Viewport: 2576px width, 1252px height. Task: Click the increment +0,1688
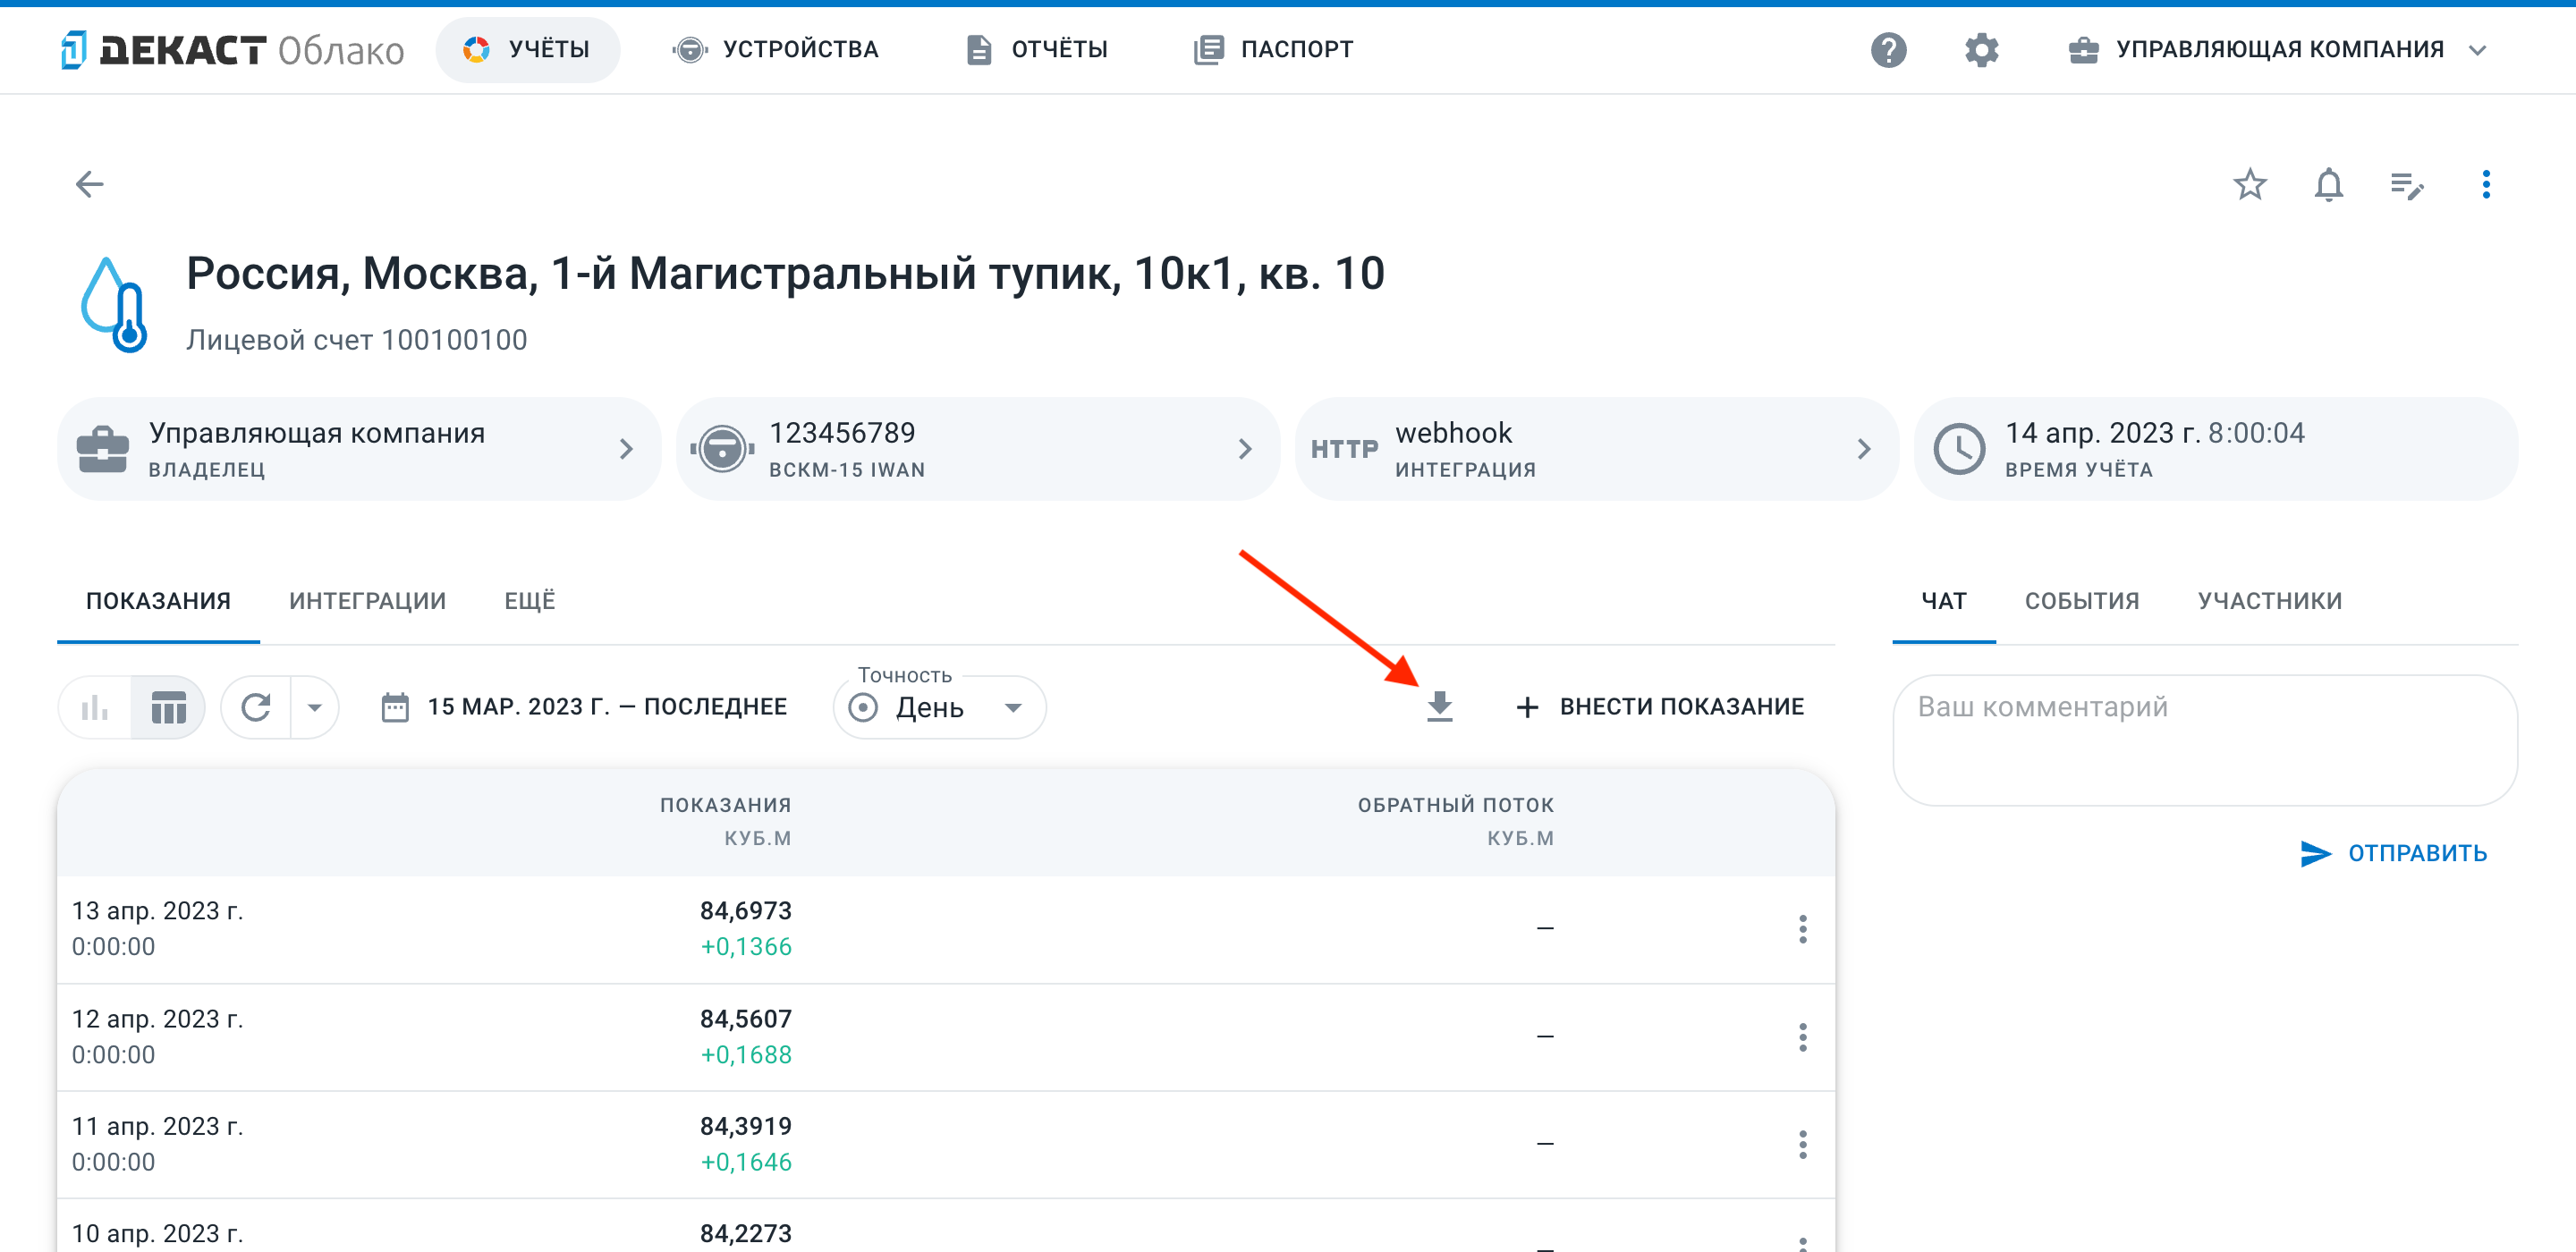pyautogui.click(x=746, y=1055)
